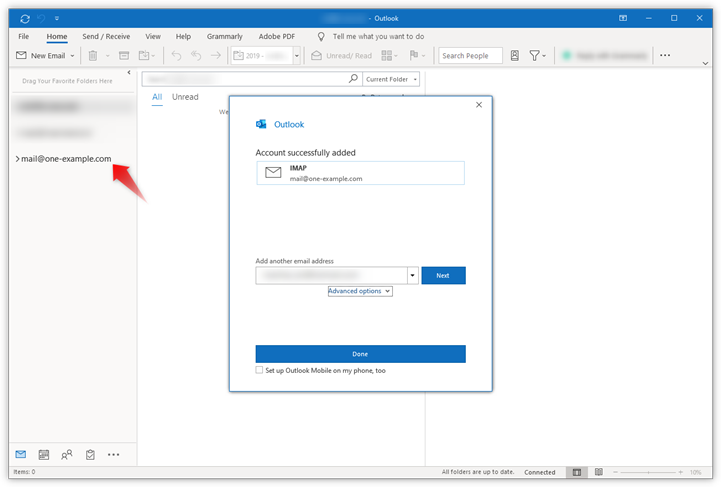The width and height of the screenshot is (721, 487).
Task: Click the Done button
Action: (360, 354)
